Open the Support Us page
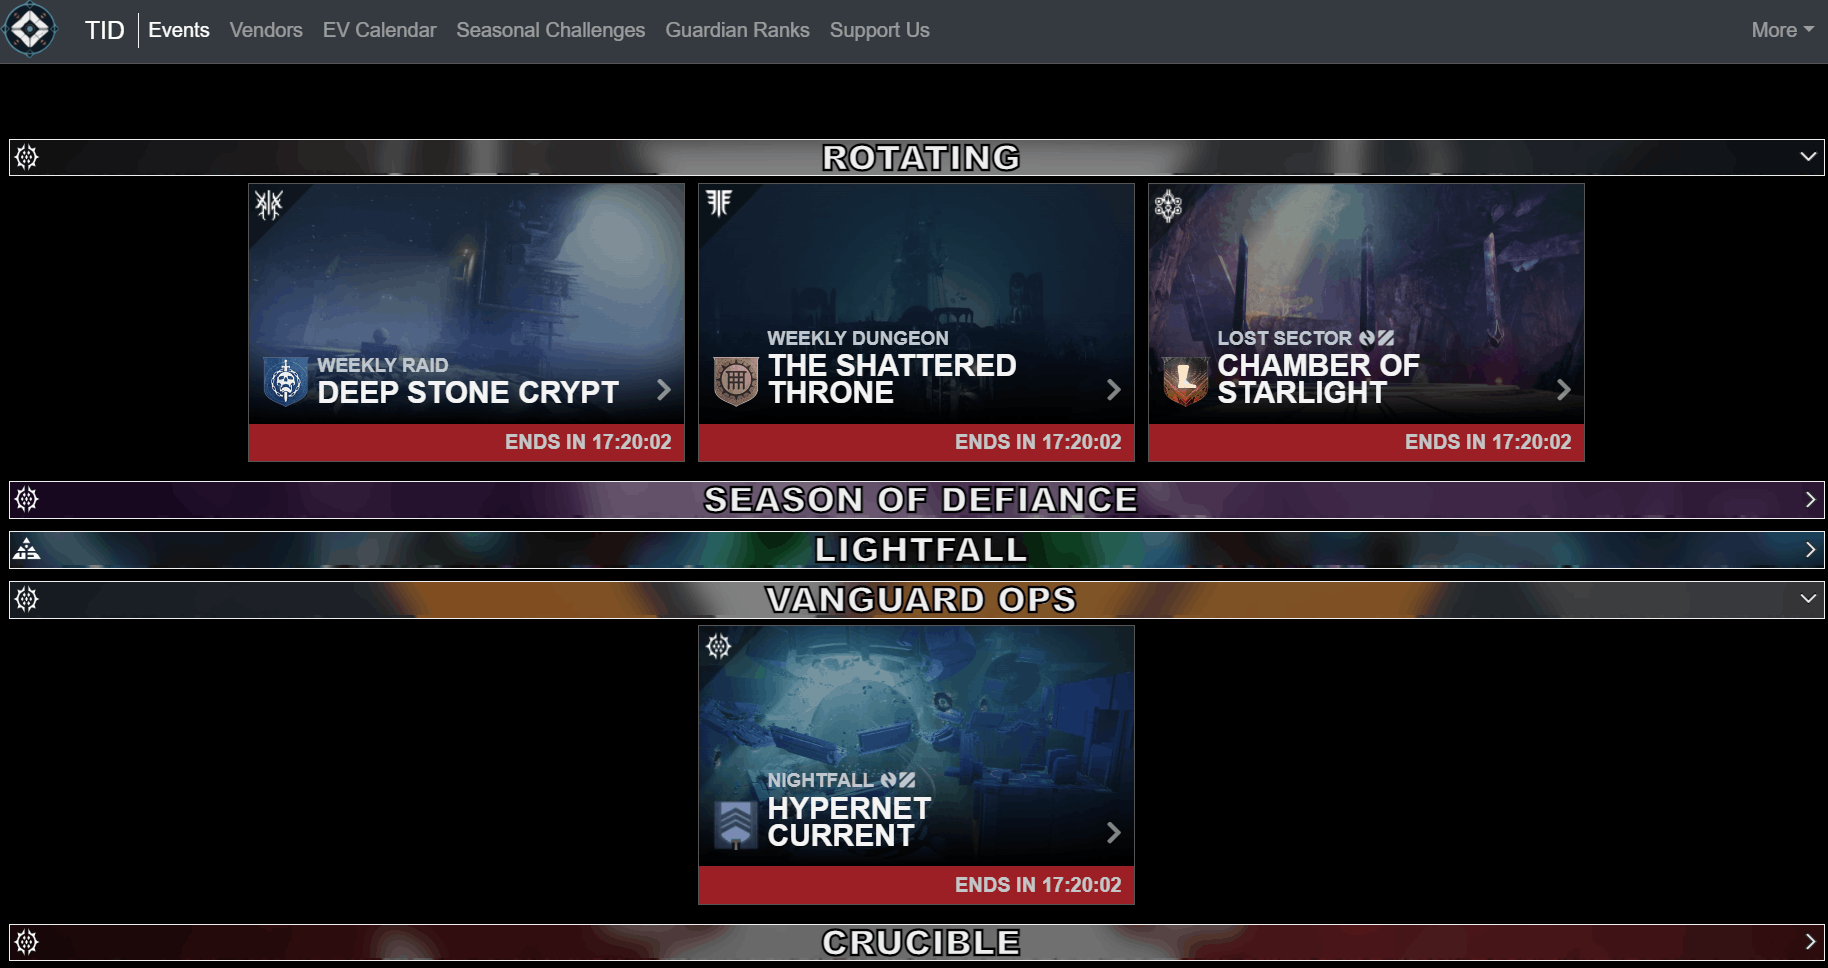Image resolution: width=1828 pixels, height=968 pixels. click(x=880, y=30)
